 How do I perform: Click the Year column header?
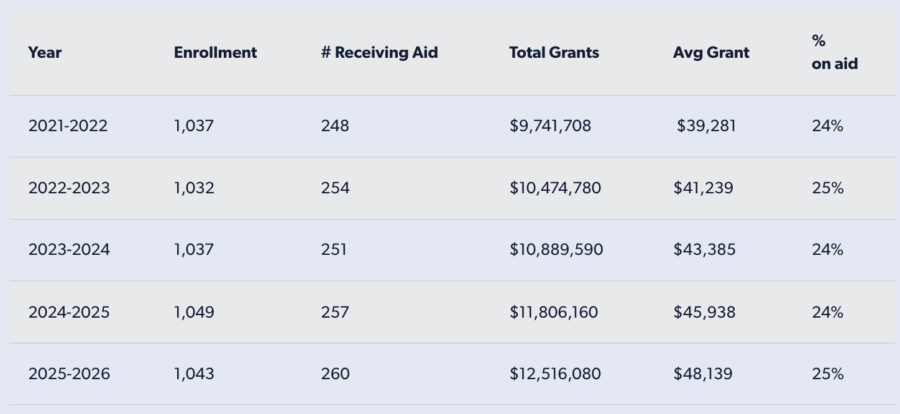click(x=45, y=53)
